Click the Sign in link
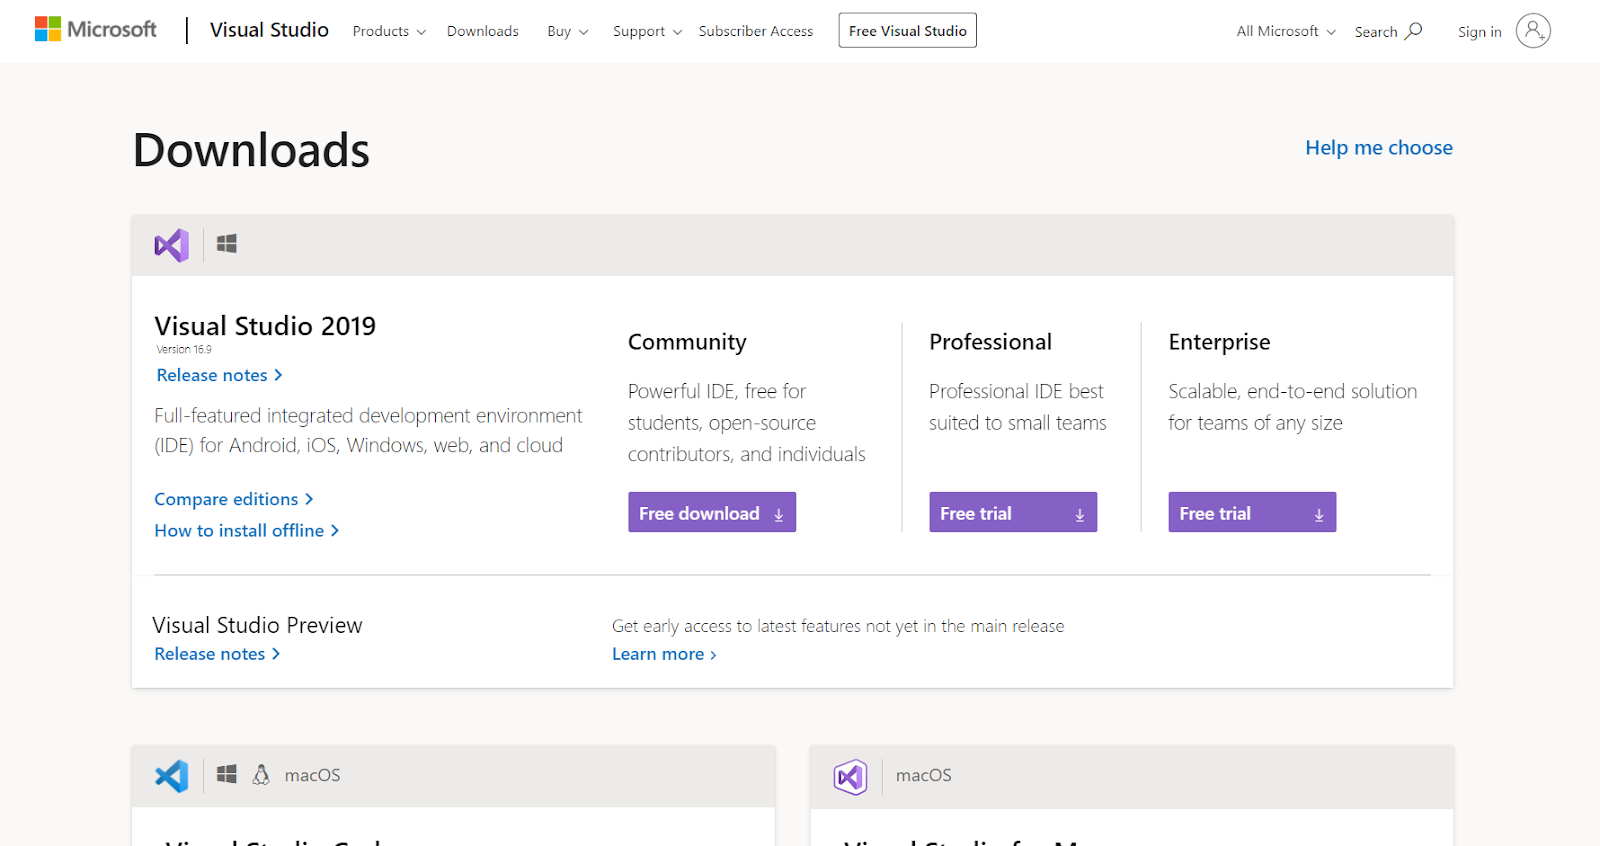Screen dimensions: 1600x846 pyautogui.click(x=1480, y=32)
